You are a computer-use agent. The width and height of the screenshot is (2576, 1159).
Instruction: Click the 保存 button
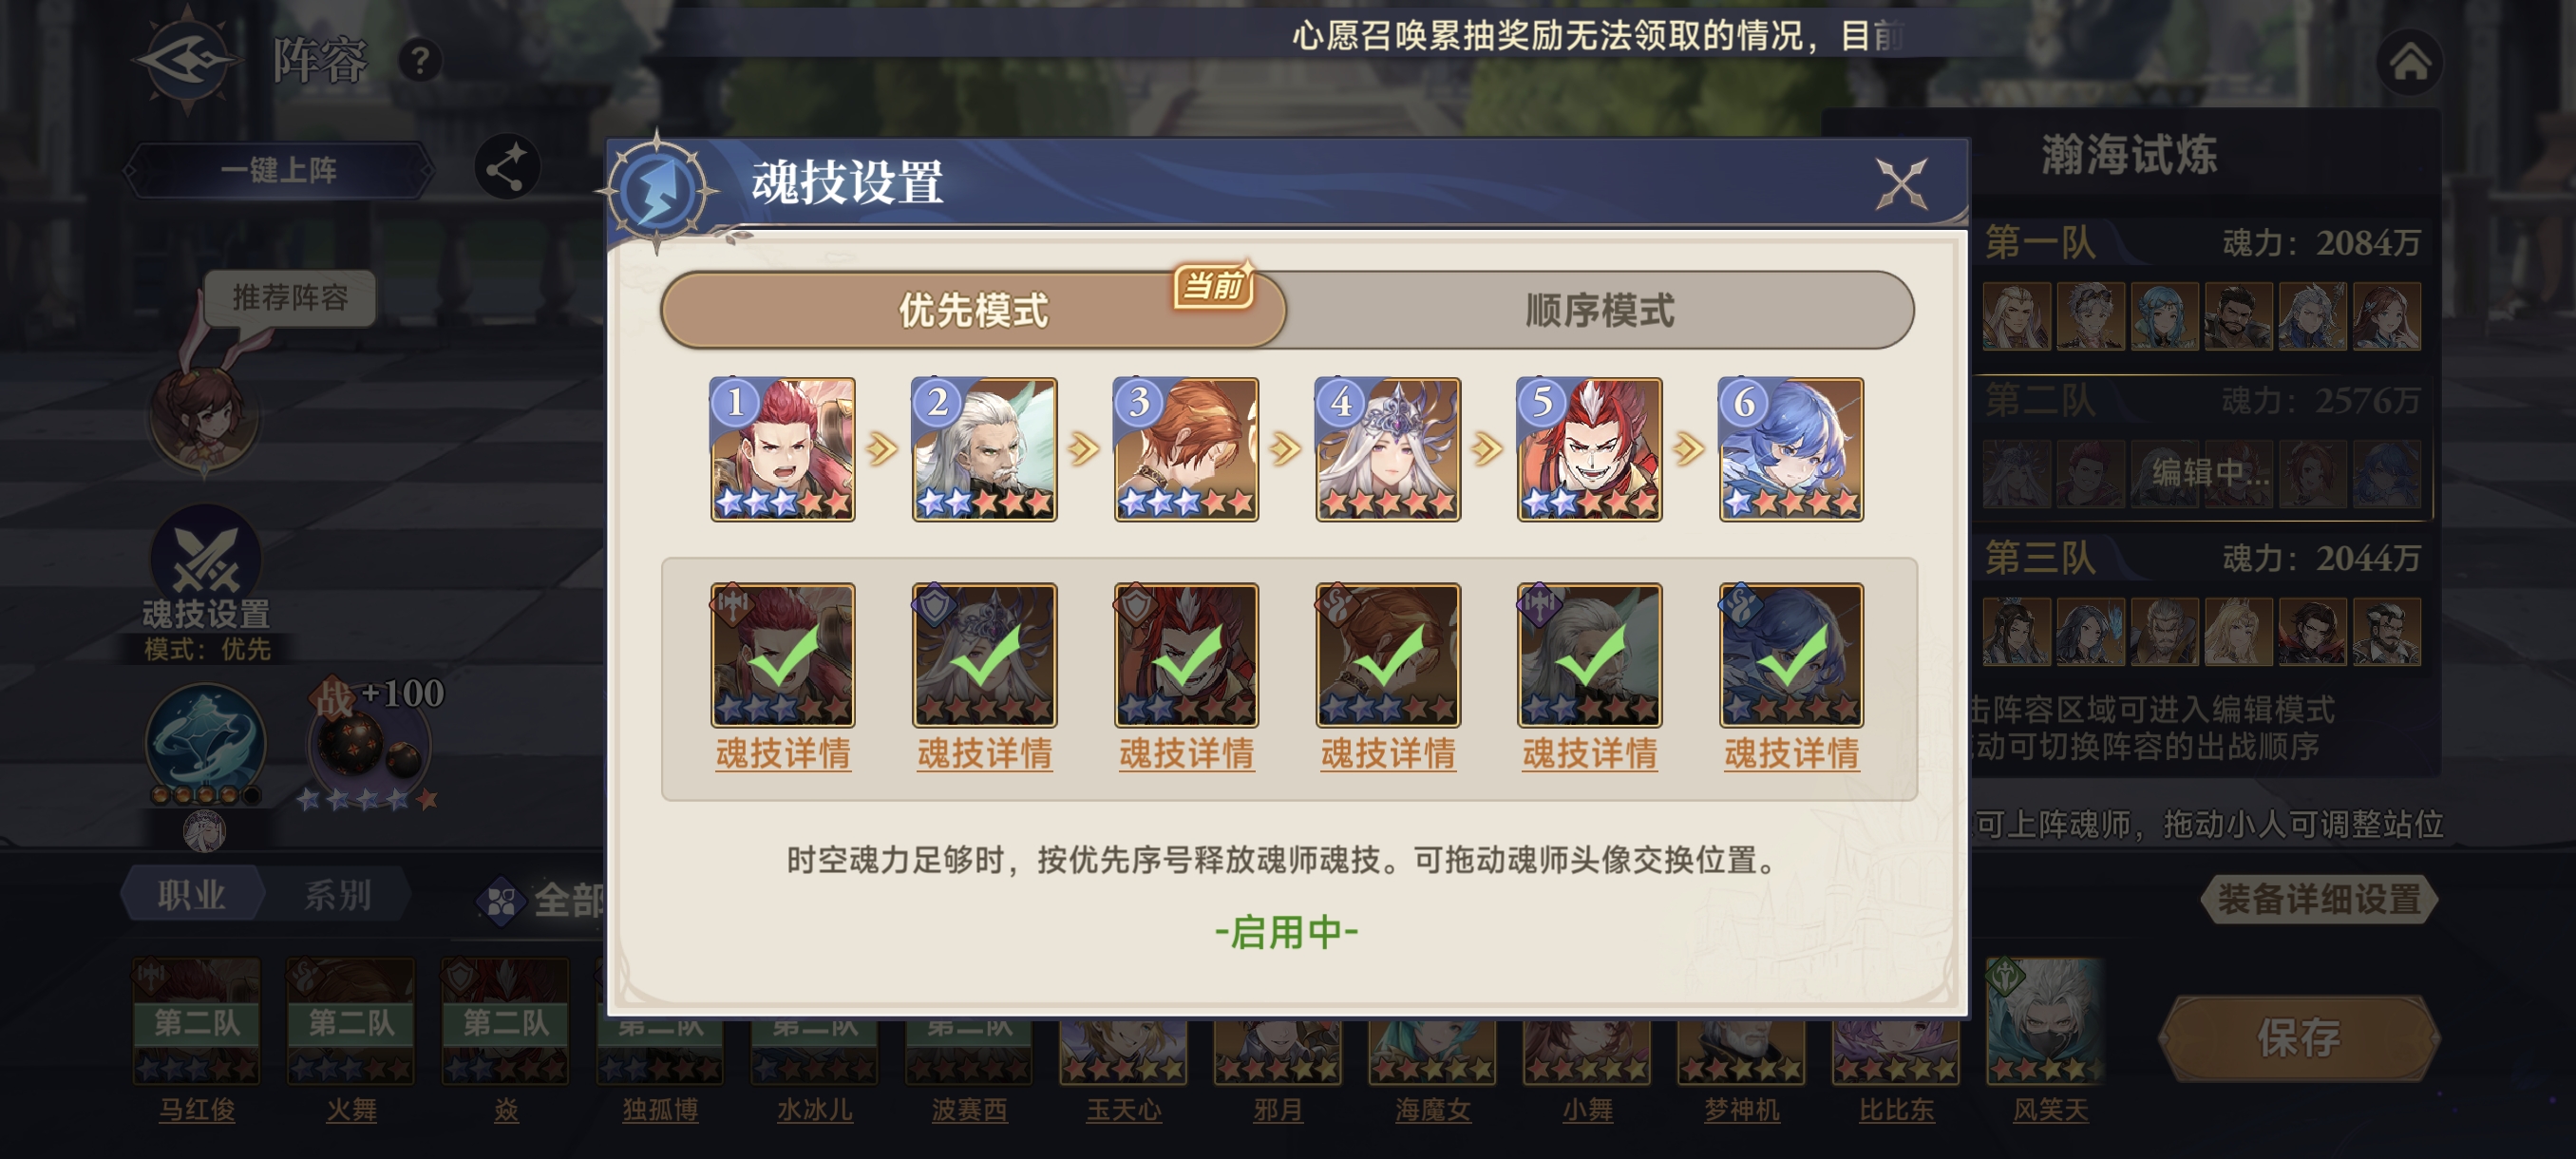[2299, 1038]
